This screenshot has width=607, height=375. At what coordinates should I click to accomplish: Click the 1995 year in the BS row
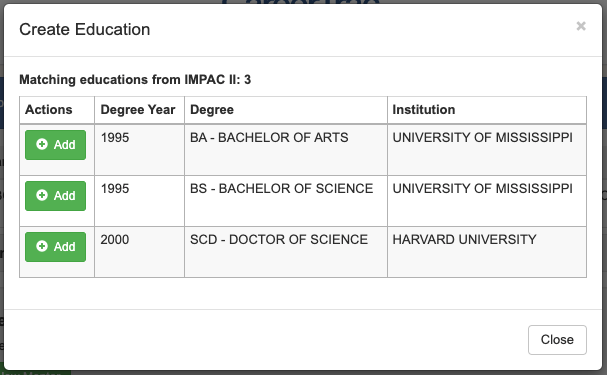[x=115, y=188]
